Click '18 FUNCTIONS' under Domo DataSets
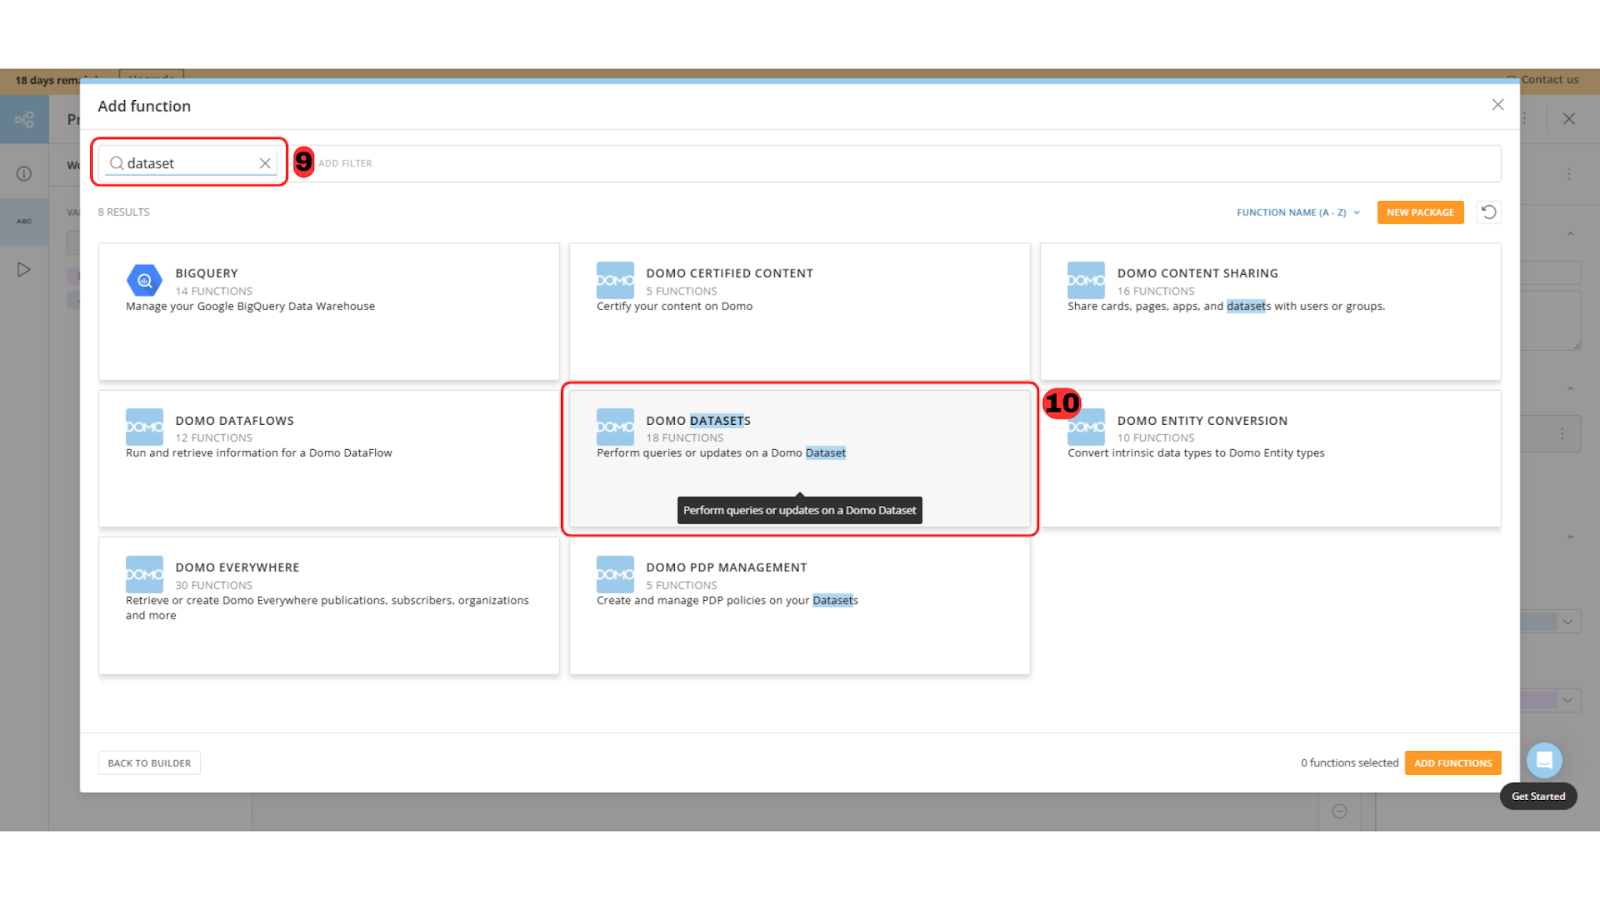This screenshot has height=900, width=1600. tap(684, 438)
